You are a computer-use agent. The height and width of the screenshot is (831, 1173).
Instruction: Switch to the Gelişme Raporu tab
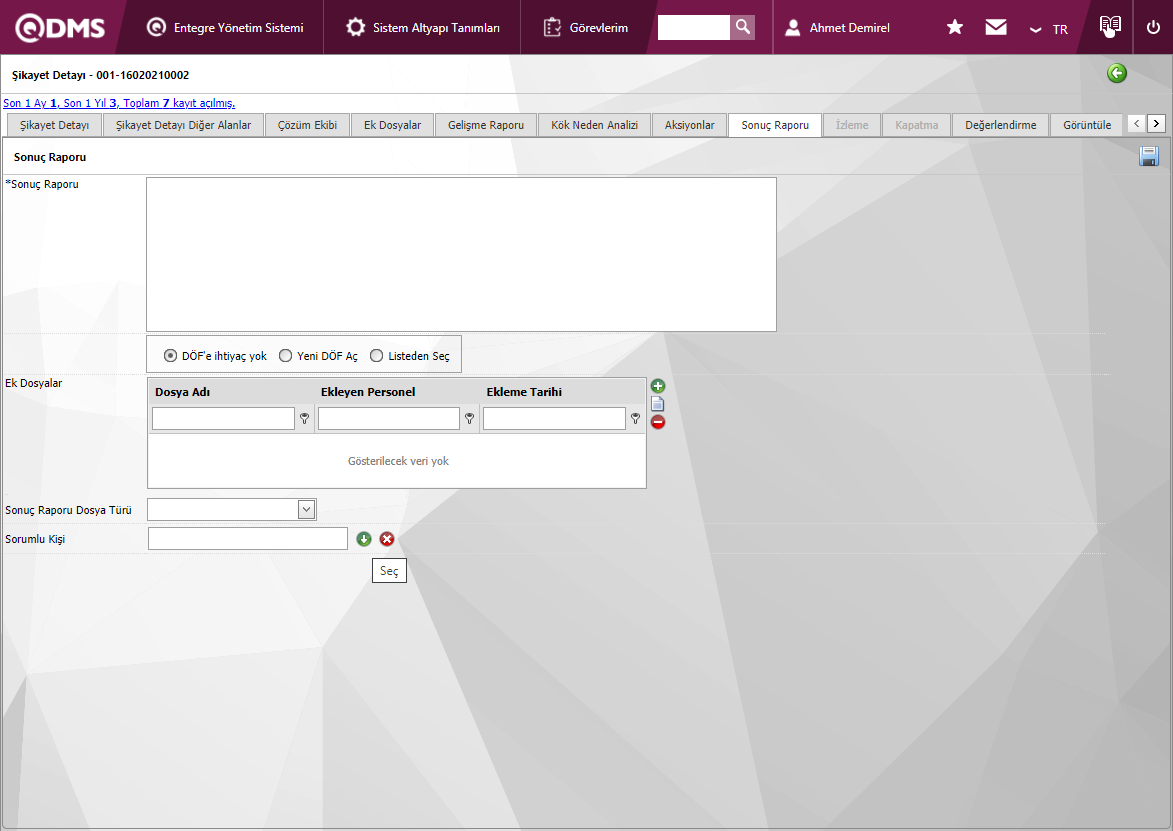(x=486, y=125)
